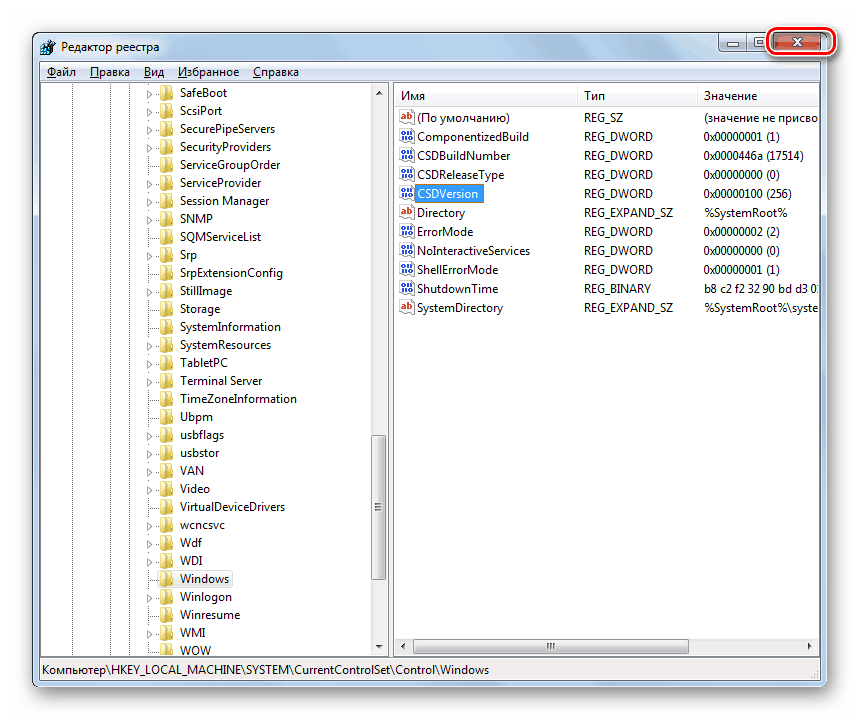The height and width of the screenshot is (720, 860).
Task: Click the DWORD icon next to ErrorMode
Action: [x=406, y=231]
